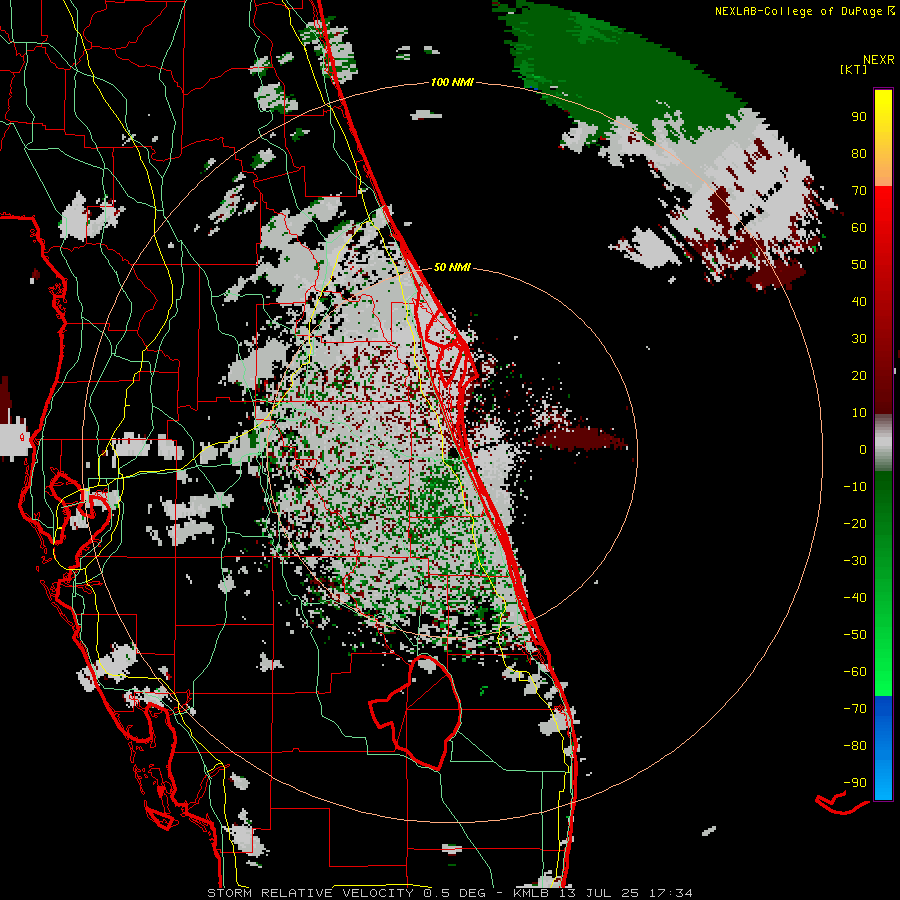The width and height of the screenshot is (900, 900).
Task: Click the 40 value on the velocity scale
Action: coord(859,301)
